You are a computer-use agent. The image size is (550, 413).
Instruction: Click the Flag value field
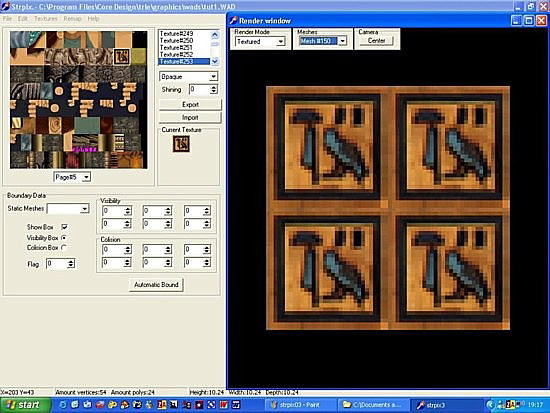tap(57, 264)
